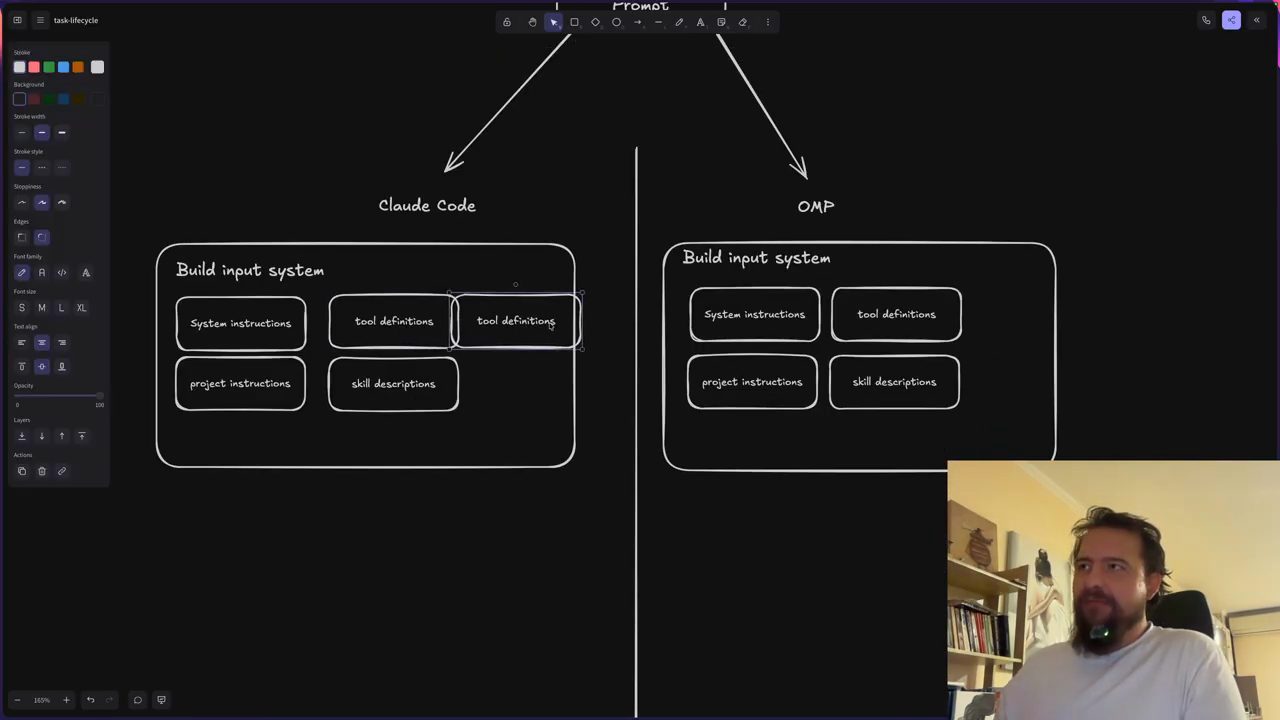Viewport: 1280px width, 720px height.
Task: Select the Pencil draw tool
Action: point(679,22)
